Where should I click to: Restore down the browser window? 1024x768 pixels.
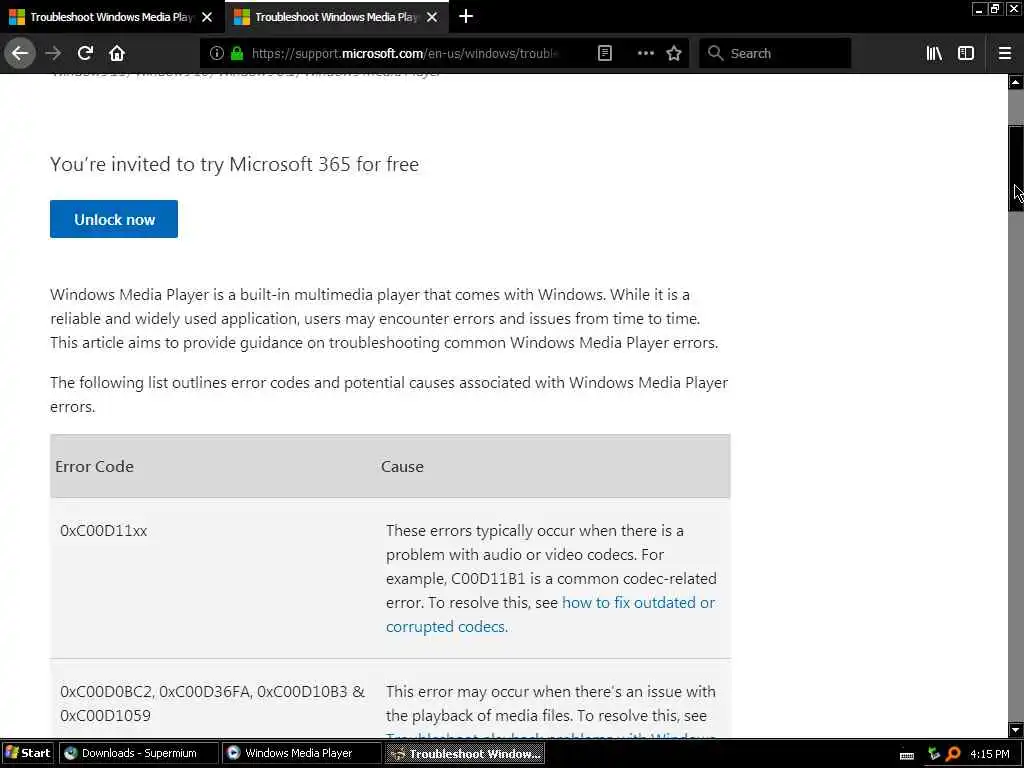coord(994,8)
